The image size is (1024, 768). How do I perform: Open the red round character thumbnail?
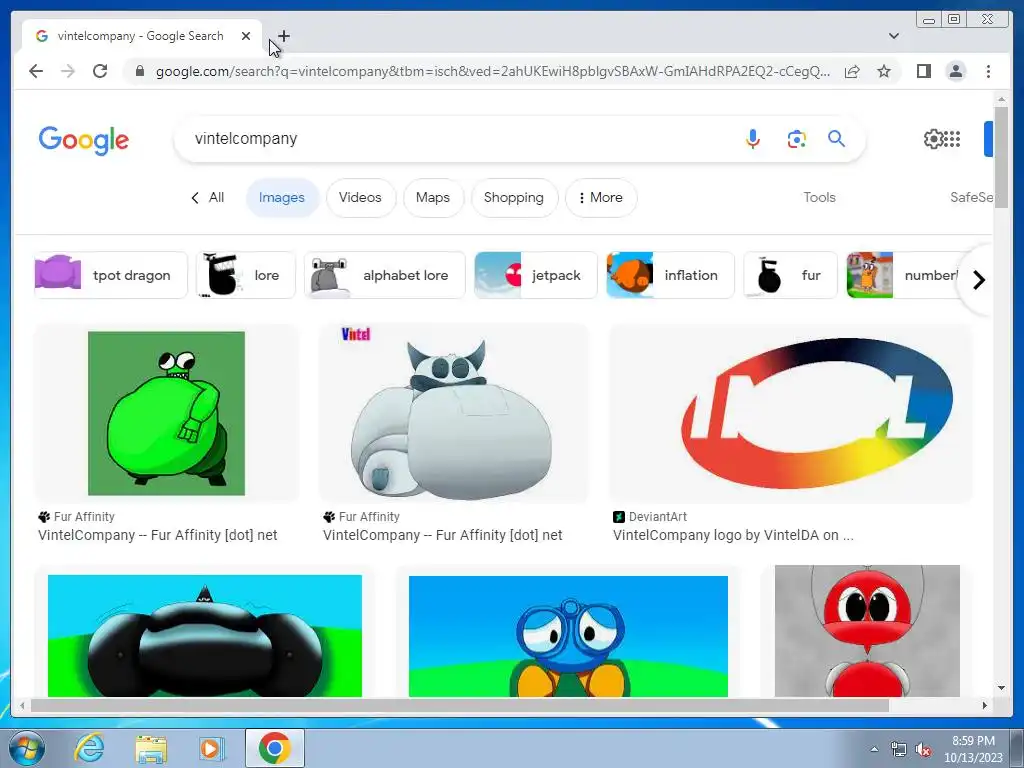pos(867,631)
